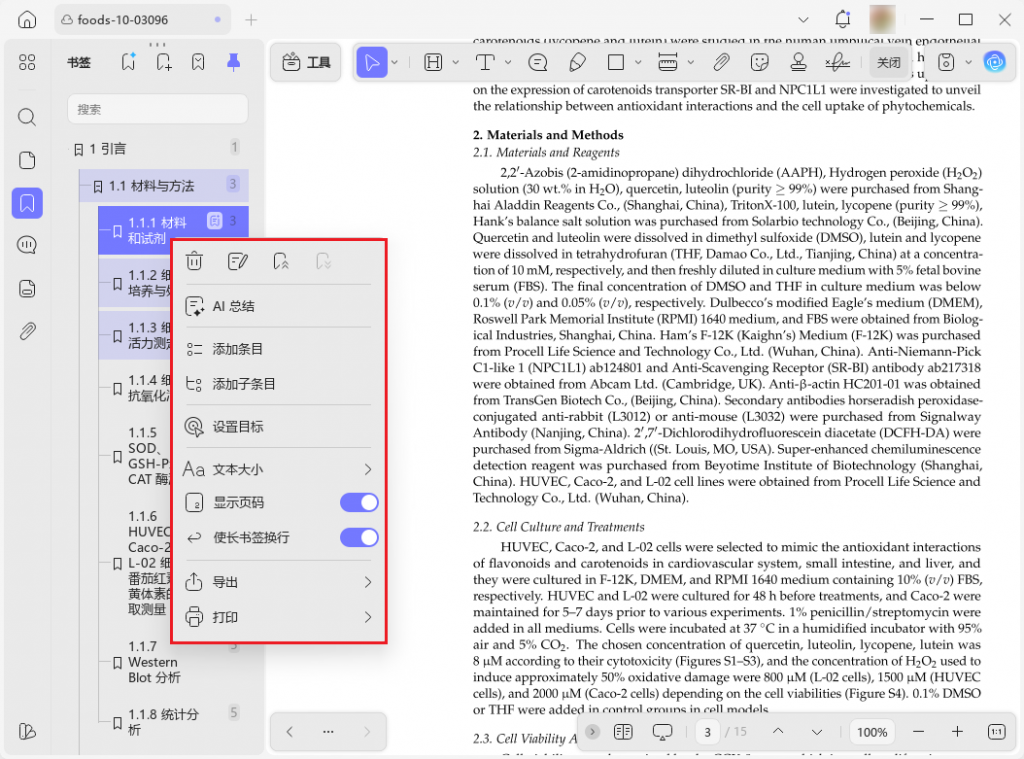Click the comment bubble tool in toolbar
Image resolution: width=1024 pixels, height=759 pixels.
538,62
